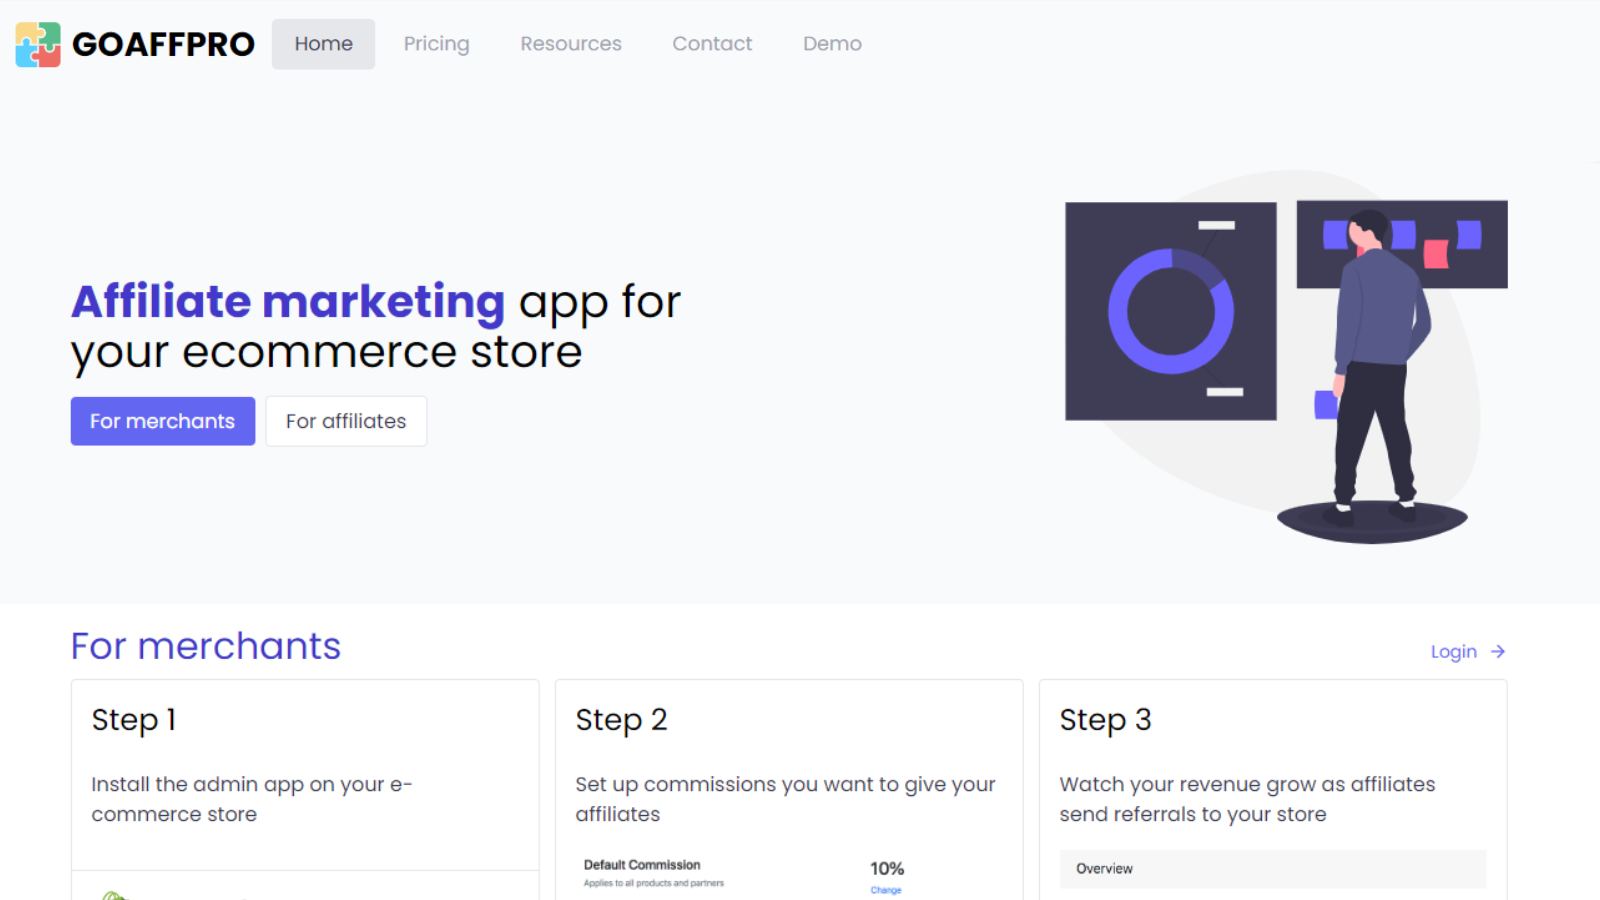The width and height of the screenshot is (1600, 900).
Task: Click the Step 3 card heading
Action: (1105, 720)
